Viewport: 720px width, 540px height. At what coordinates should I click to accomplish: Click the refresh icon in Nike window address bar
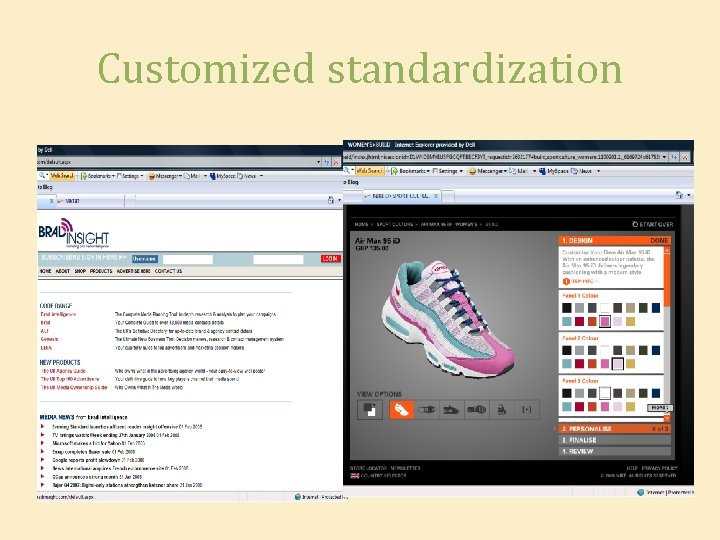coord(674,157)
